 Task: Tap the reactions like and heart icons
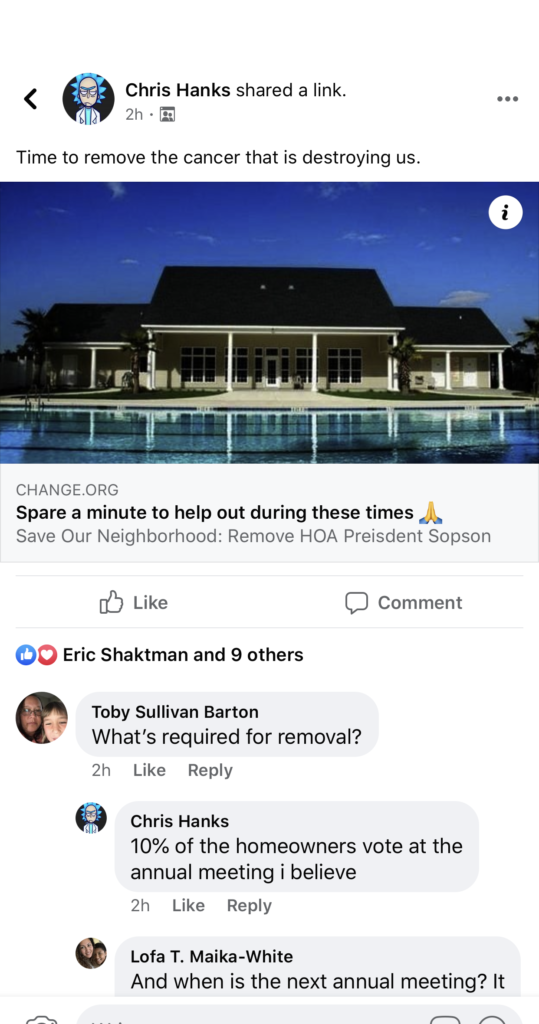click(36, 654)
